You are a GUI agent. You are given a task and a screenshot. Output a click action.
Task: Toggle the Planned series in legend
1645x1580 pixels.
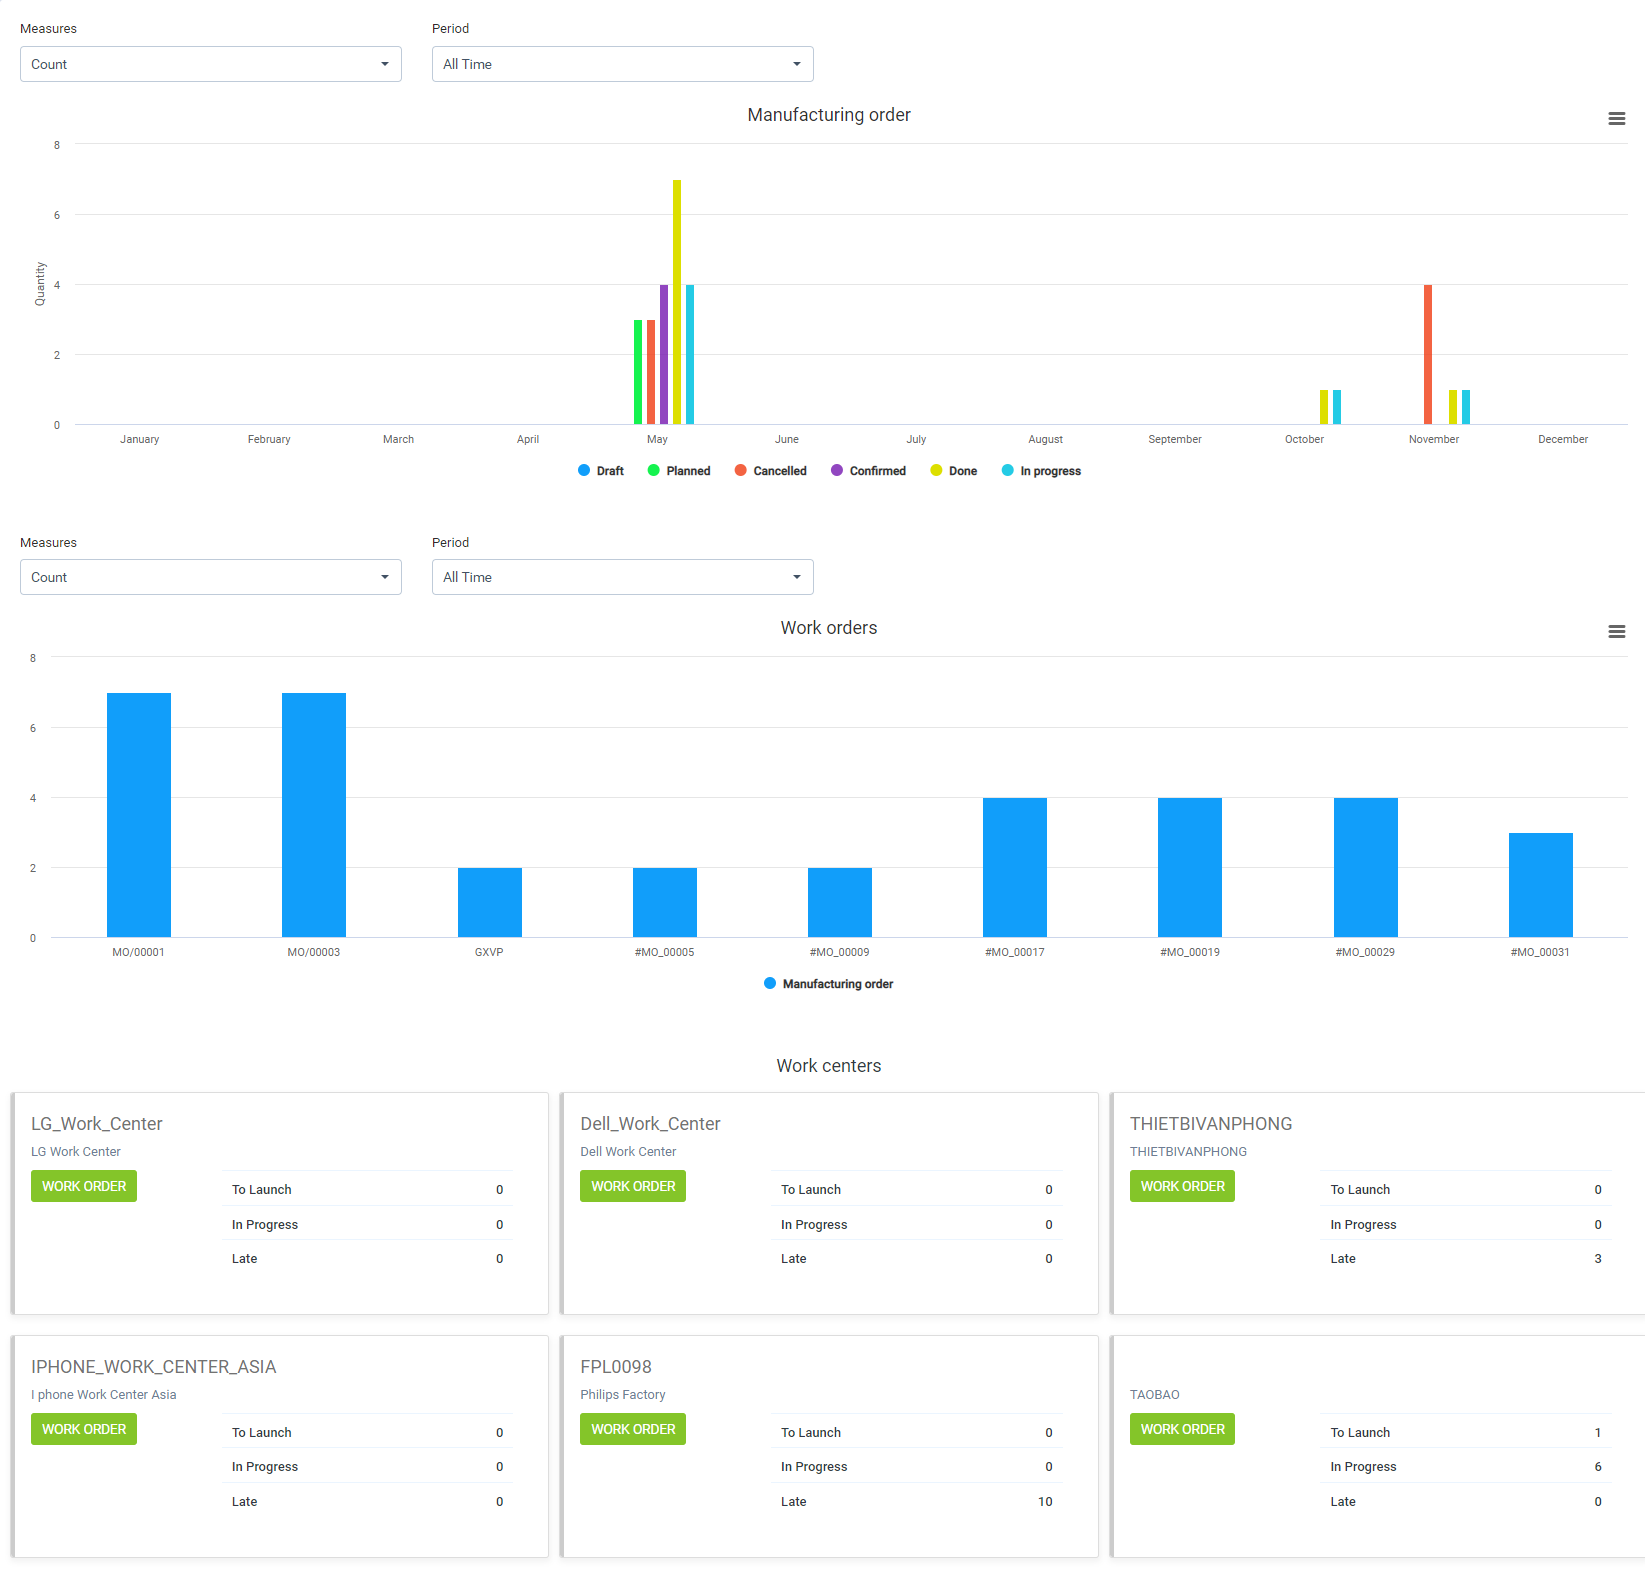(x=679, y=471)
